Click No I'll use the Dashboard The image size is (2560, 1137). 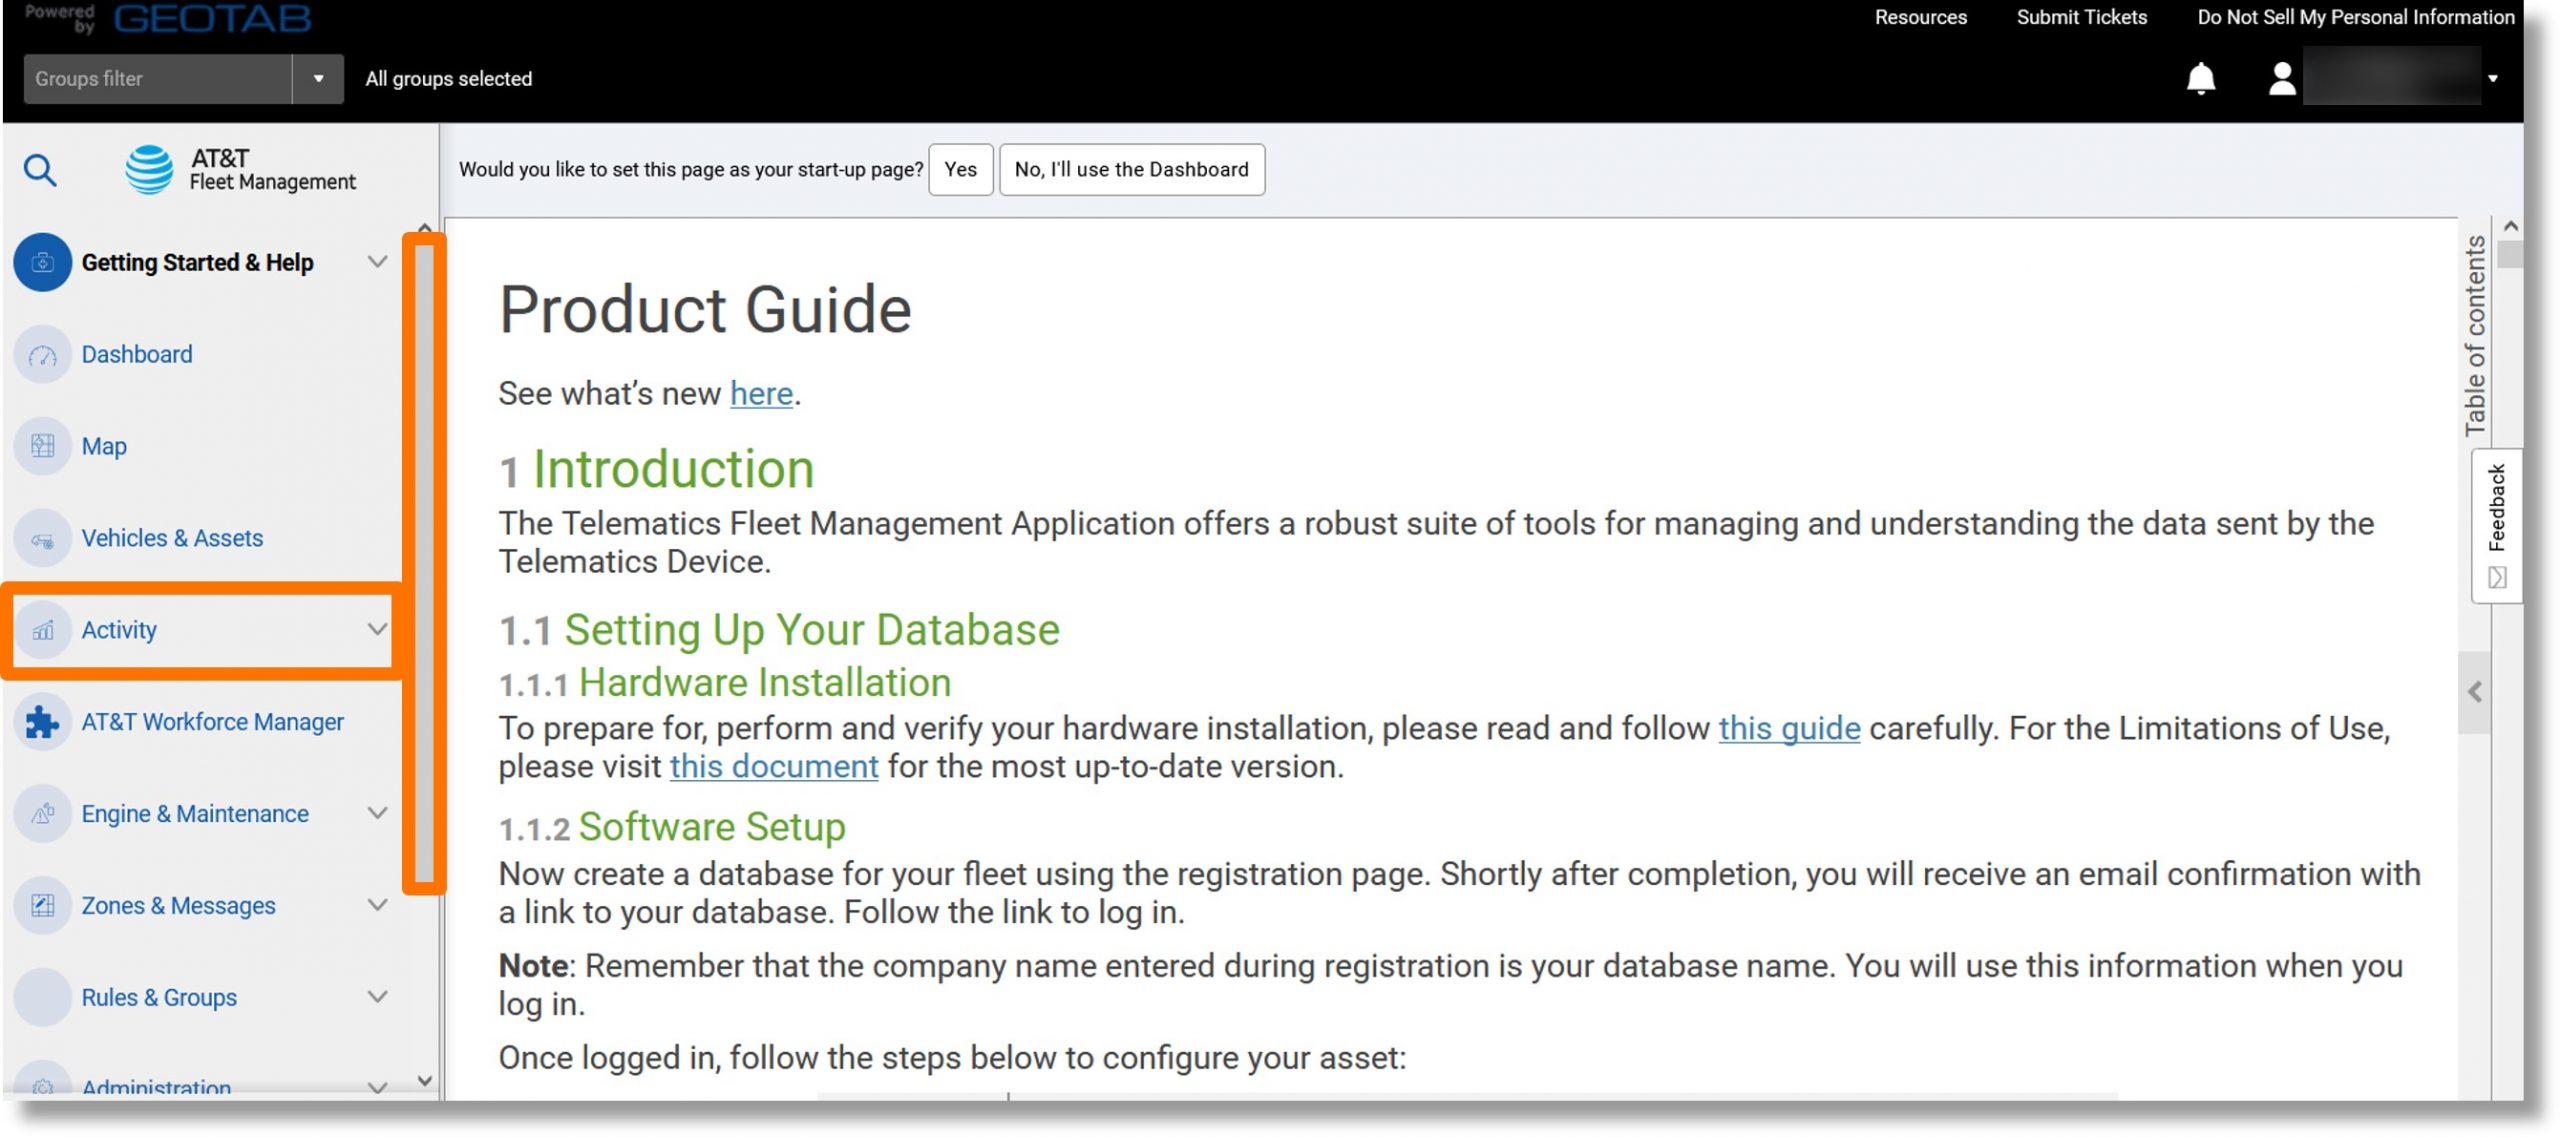1131,168
